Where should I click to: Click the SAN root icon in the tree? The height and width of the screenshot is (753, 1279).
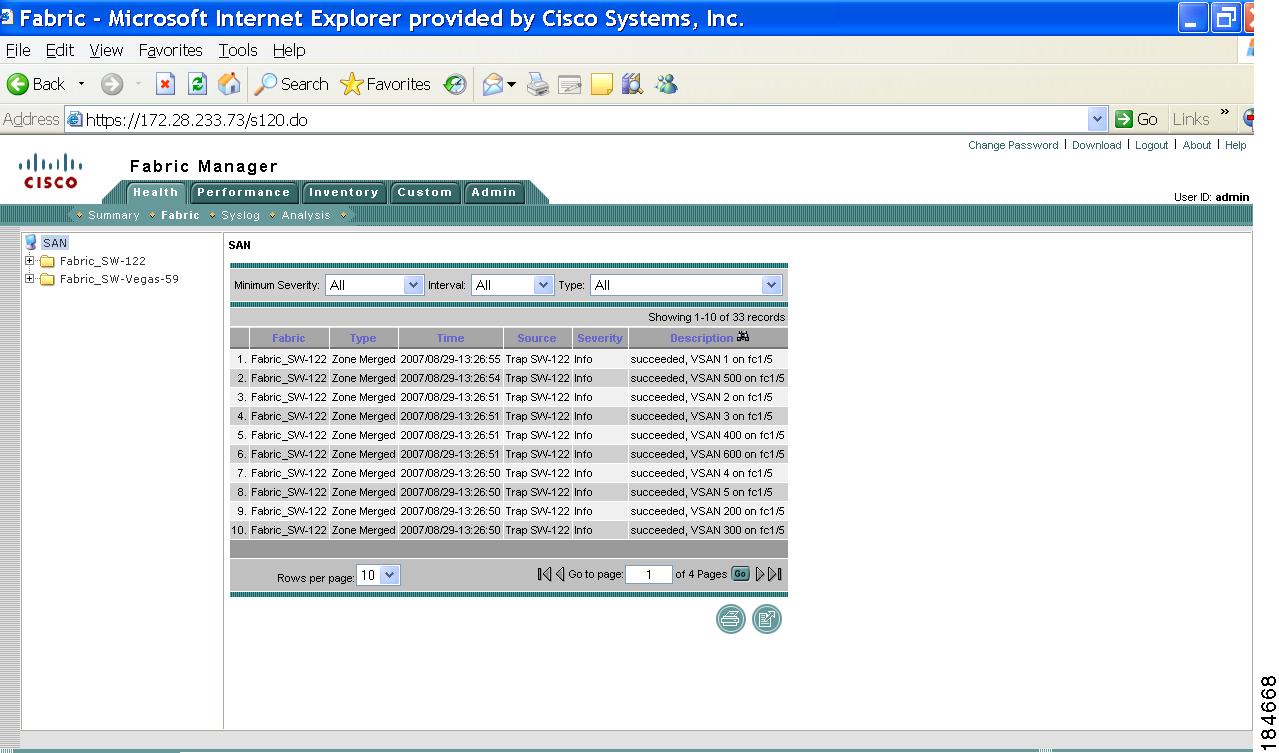point(31,242)
